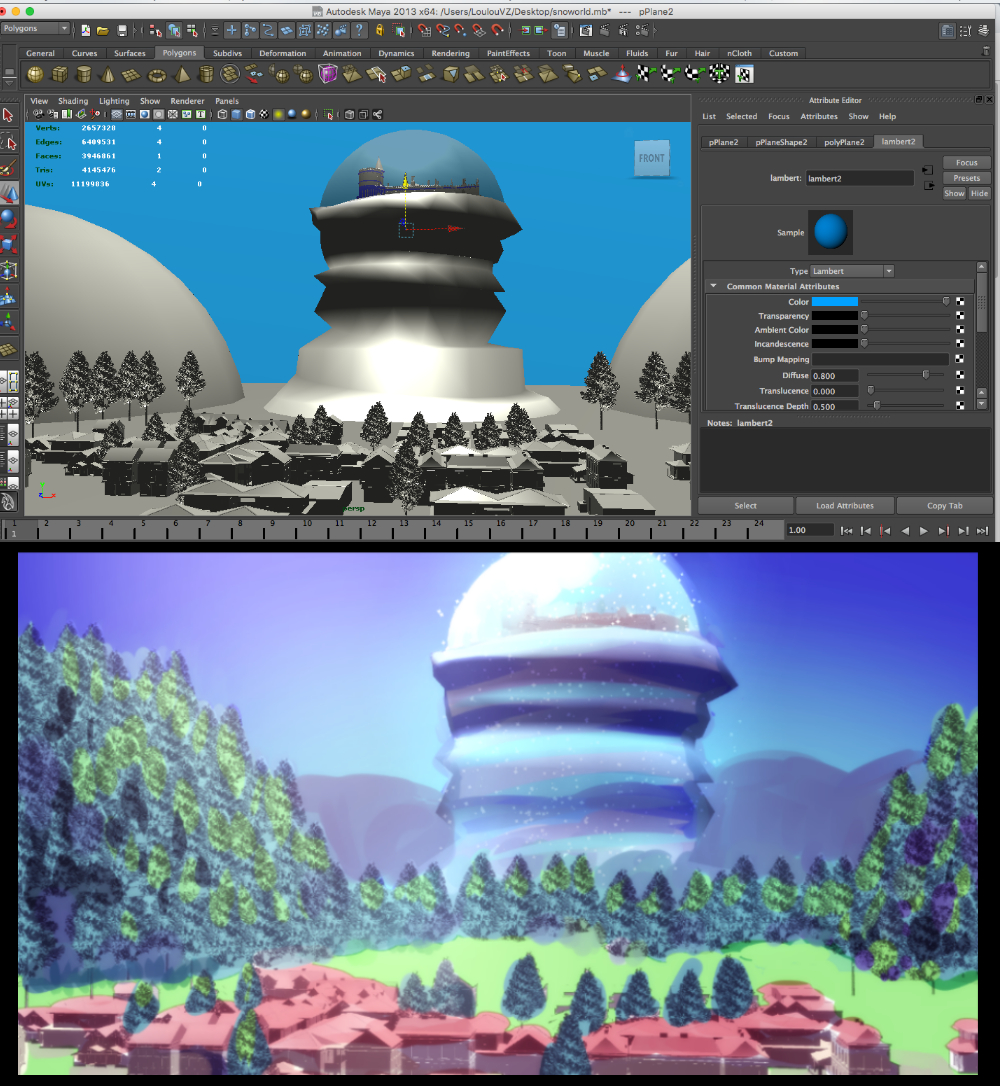Click the save scene floppy disk icon
1000x1086 pixels.
click(121, 30)
